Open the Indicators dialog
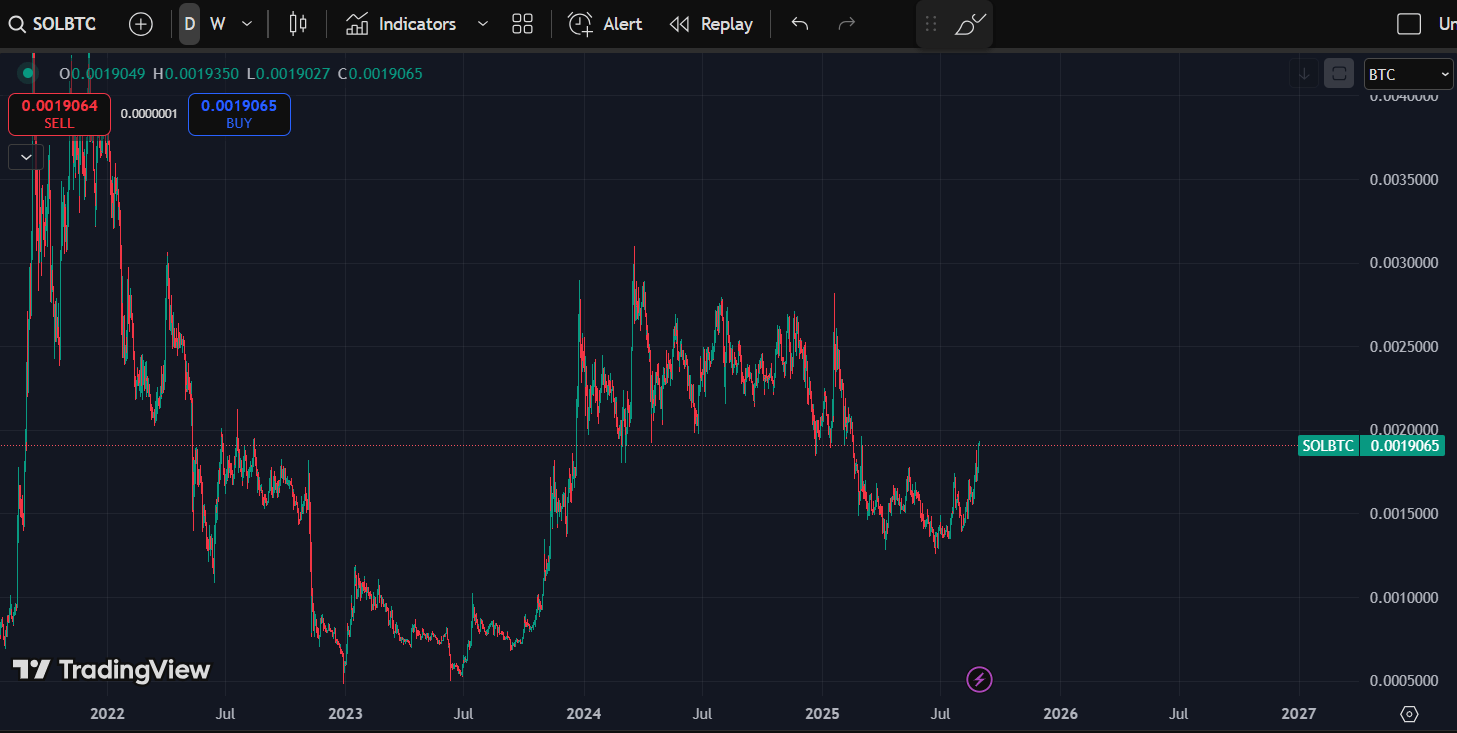This screenshot has width=1457, height=733. tap(401, 24)
